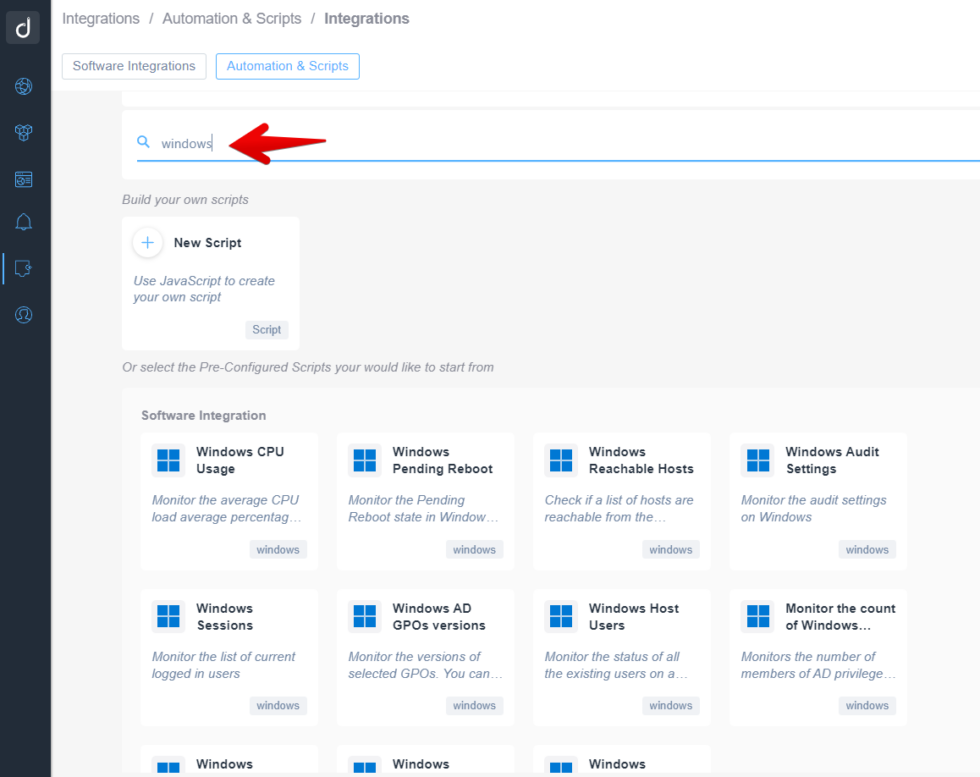Click the search magnifier icon
980x777 pixels.
coord(142,143)
